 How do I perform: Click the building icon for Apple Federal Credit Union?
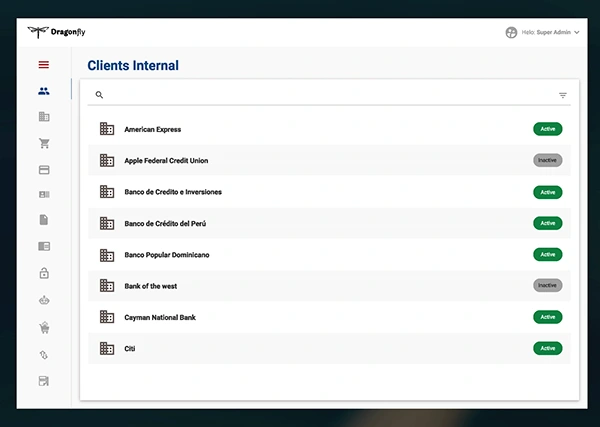[107, 160]
